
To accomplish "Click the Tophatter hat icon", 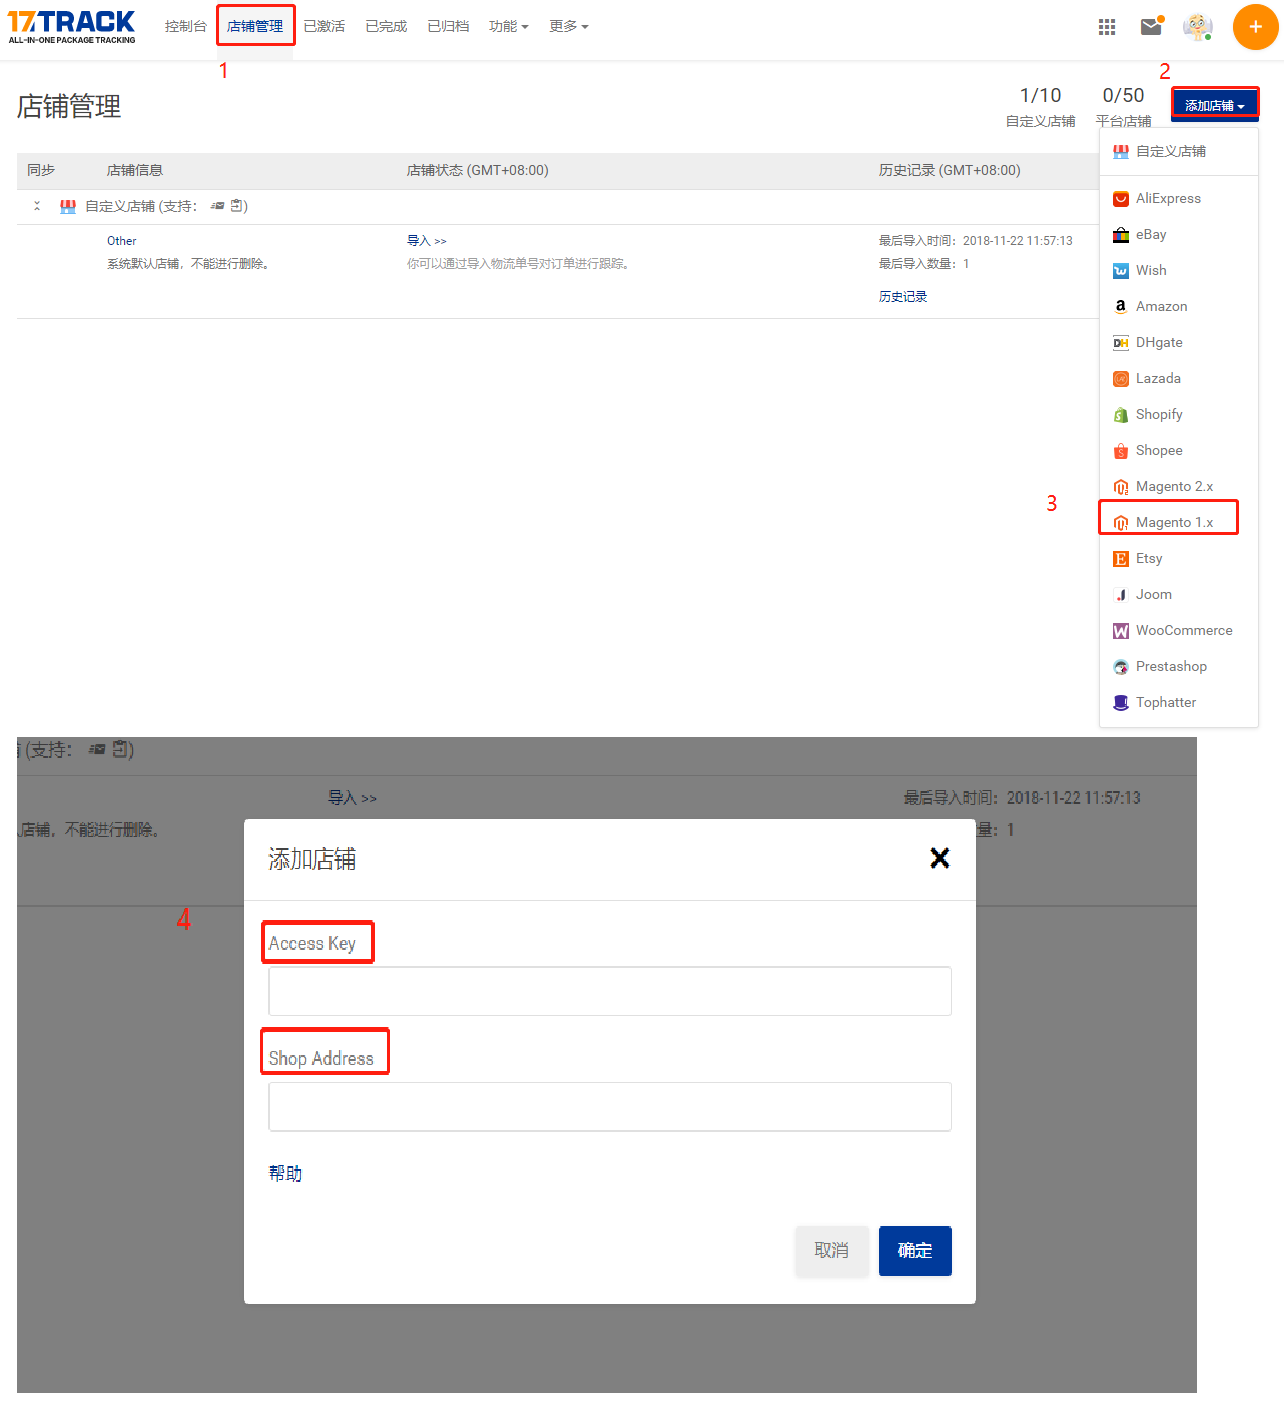I will [x=1121, y=703].
